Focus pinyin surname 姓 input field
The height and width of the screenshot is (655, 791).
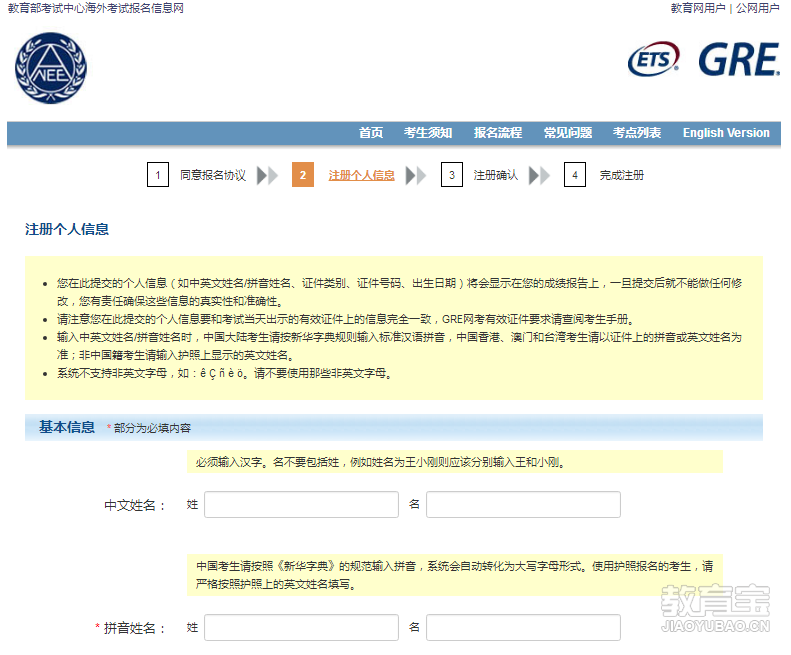tap(302, 628)
